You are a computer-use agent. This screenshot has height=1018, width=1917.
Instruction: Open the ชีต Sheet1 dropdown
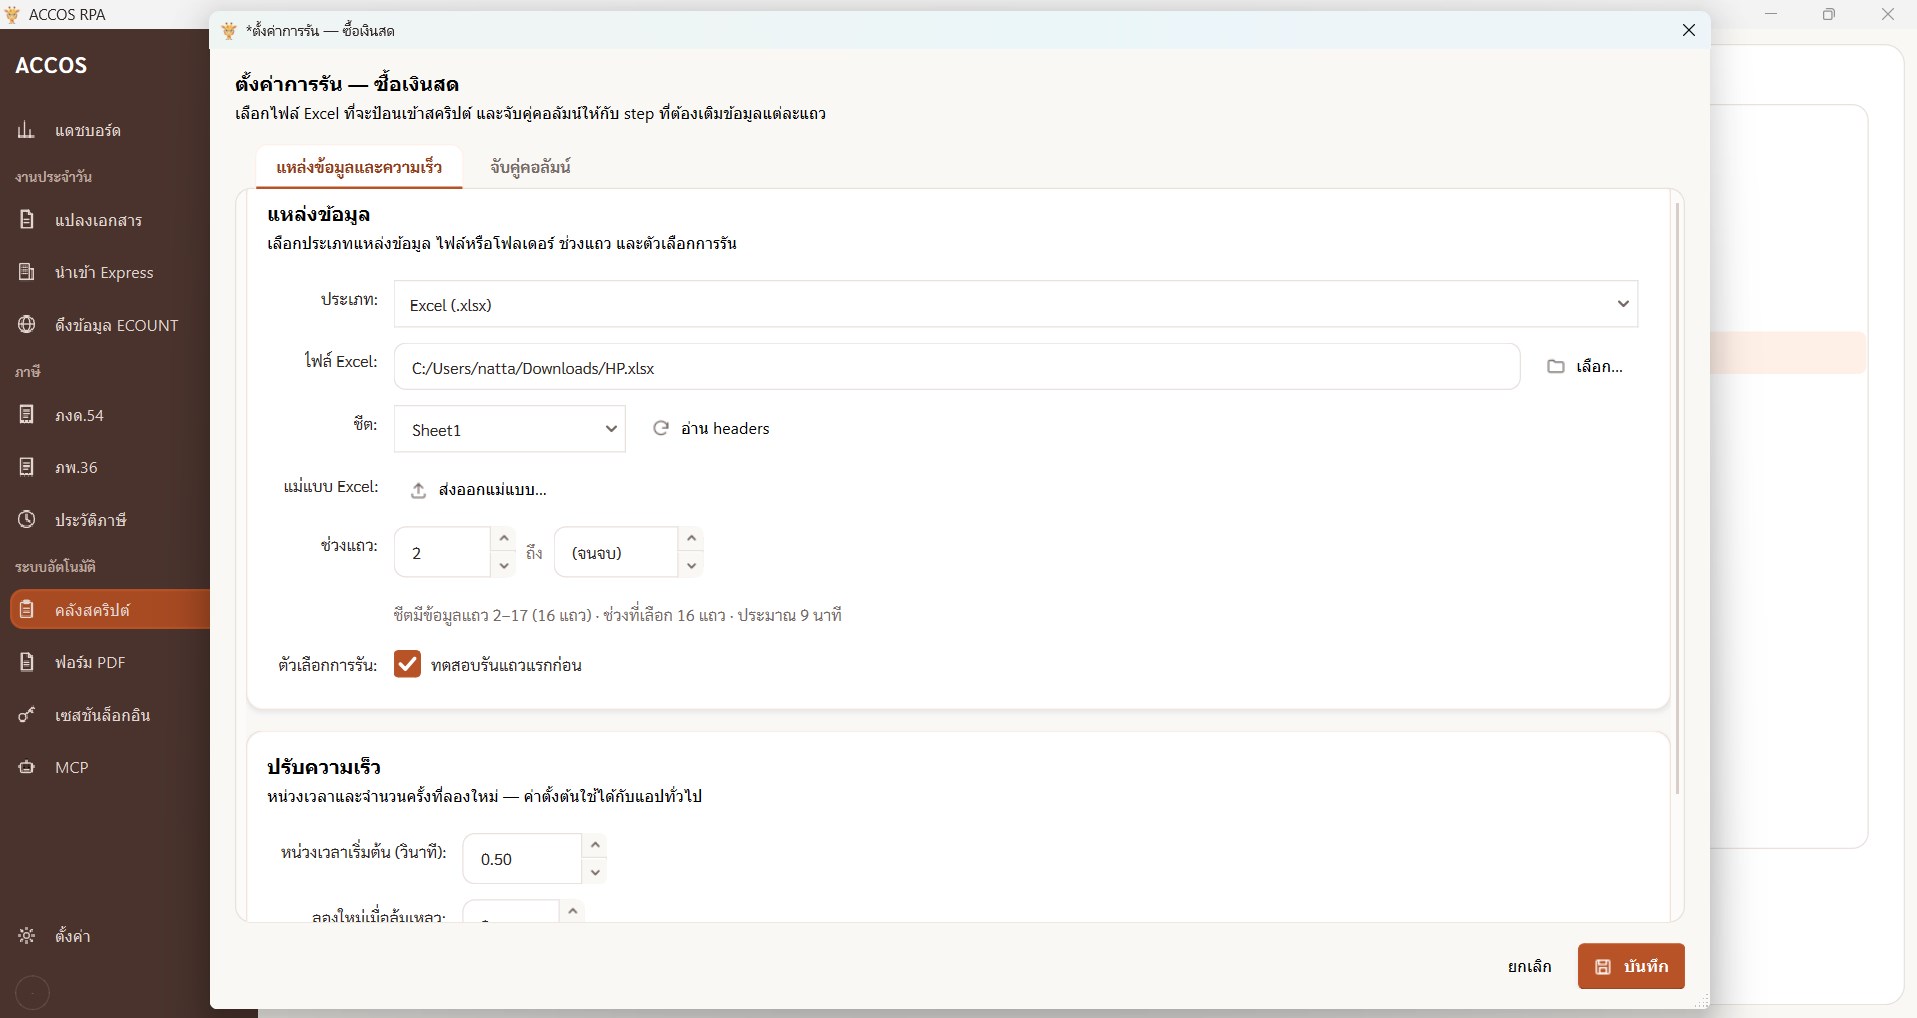(x=510, y=429)
